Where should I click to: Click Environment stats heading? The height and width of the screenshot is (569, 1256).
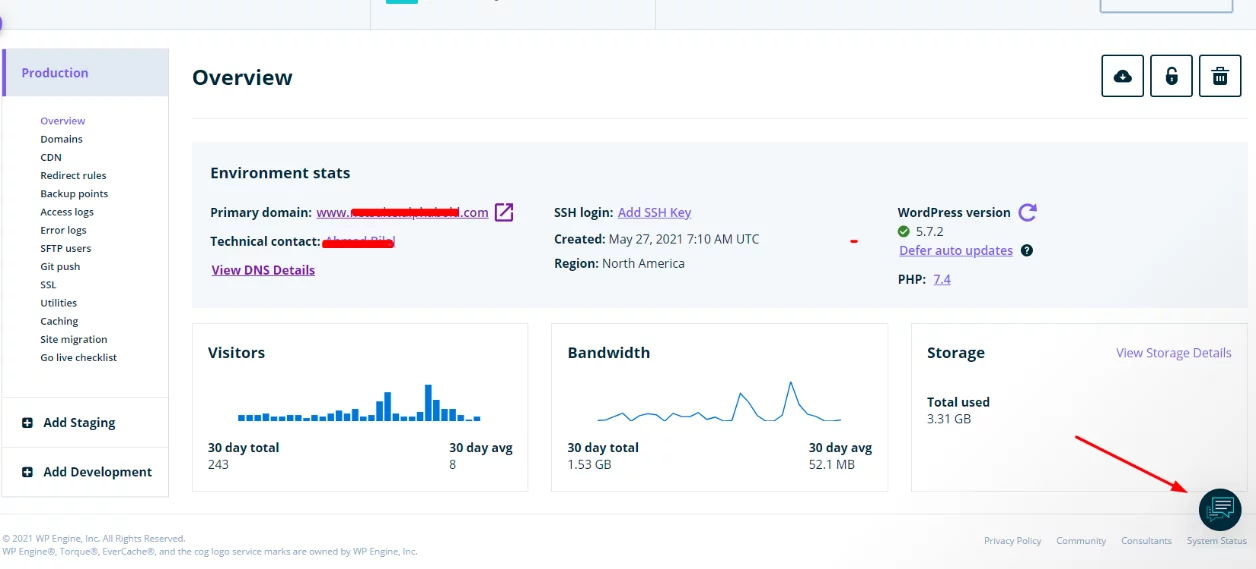point(280,173)
